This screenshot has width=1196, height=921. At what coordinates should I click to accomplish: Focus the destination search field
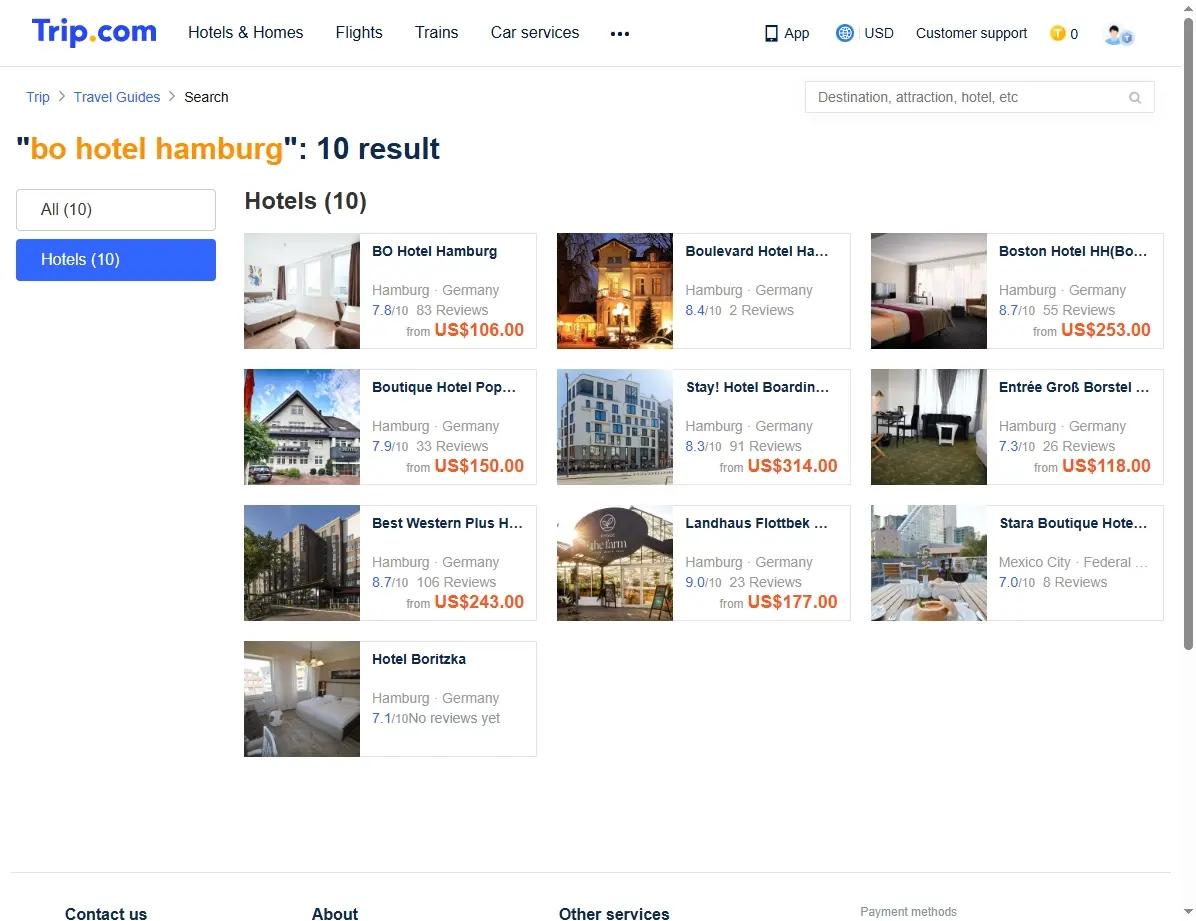(x=979, y=97)
